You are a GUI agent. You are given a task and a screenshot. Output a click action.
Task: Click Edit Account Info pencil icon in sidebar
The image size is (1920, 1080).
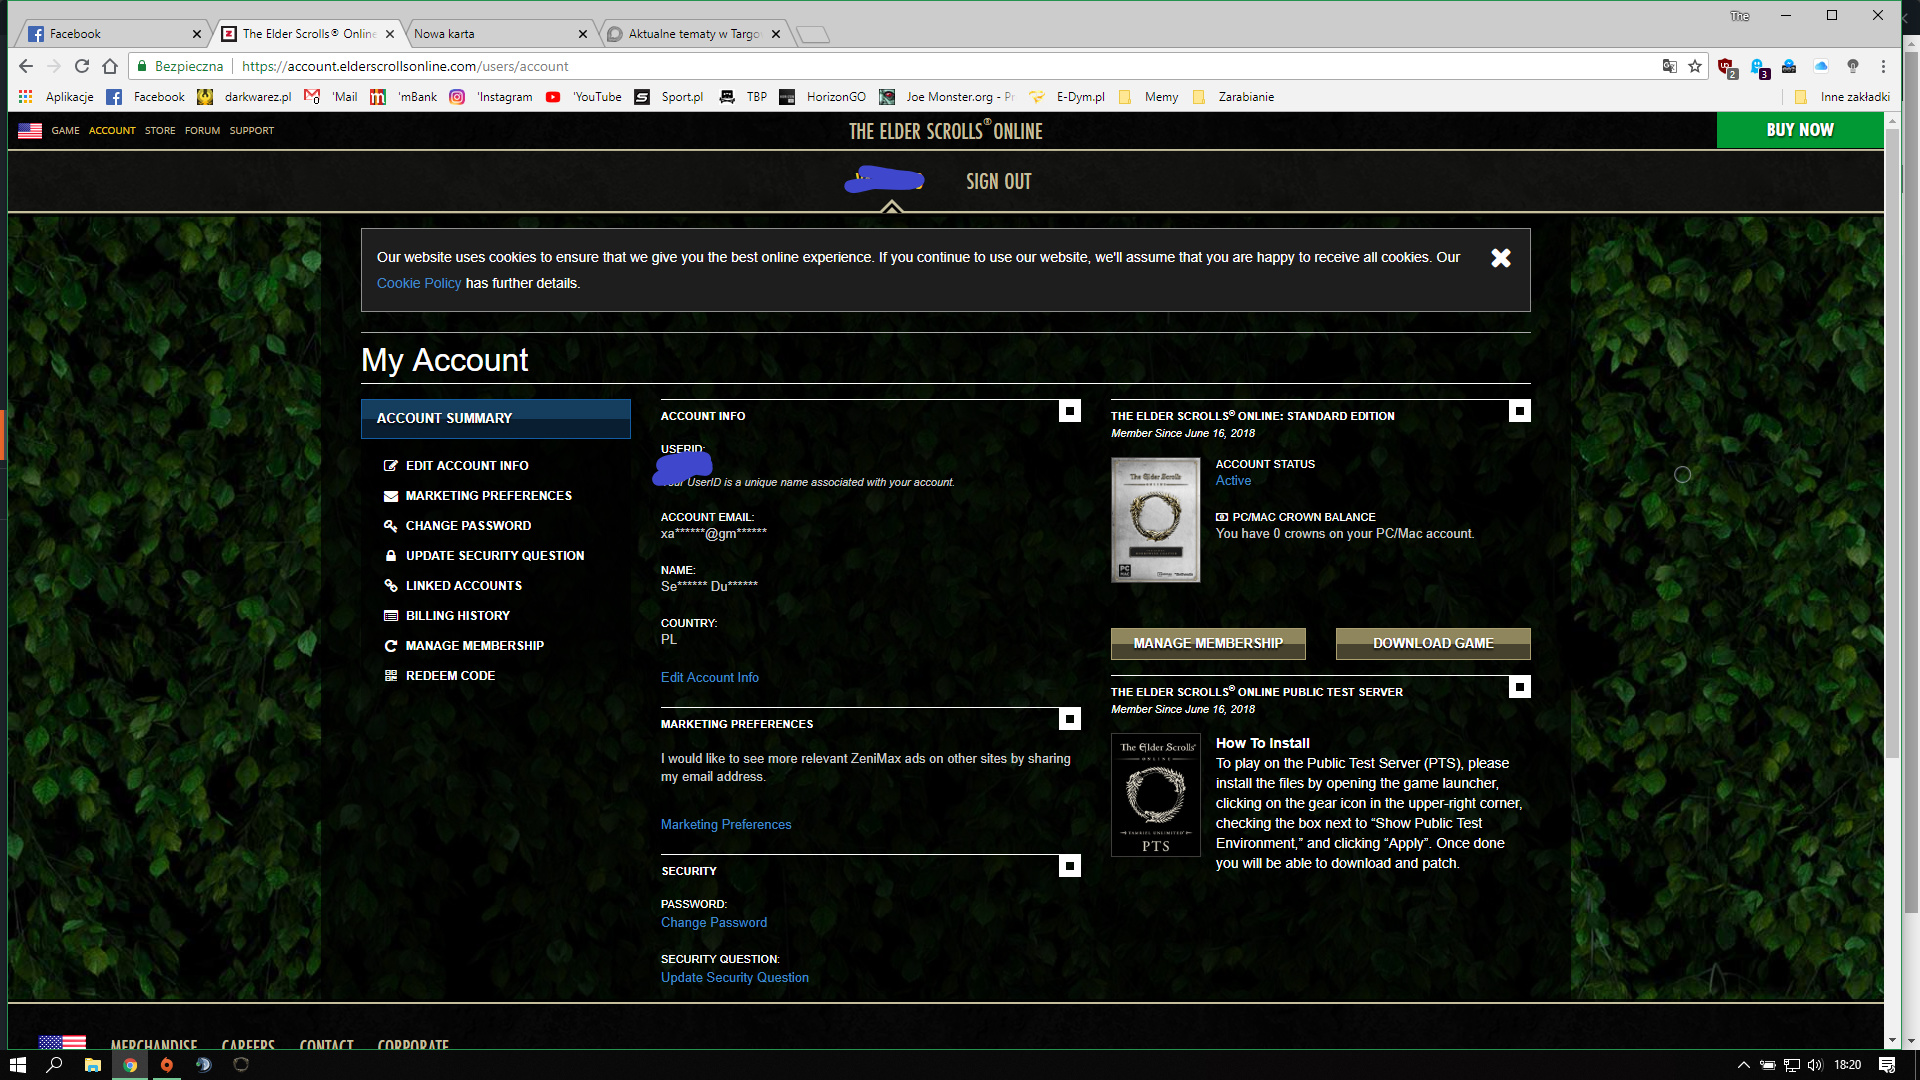(x=391, y=466)
